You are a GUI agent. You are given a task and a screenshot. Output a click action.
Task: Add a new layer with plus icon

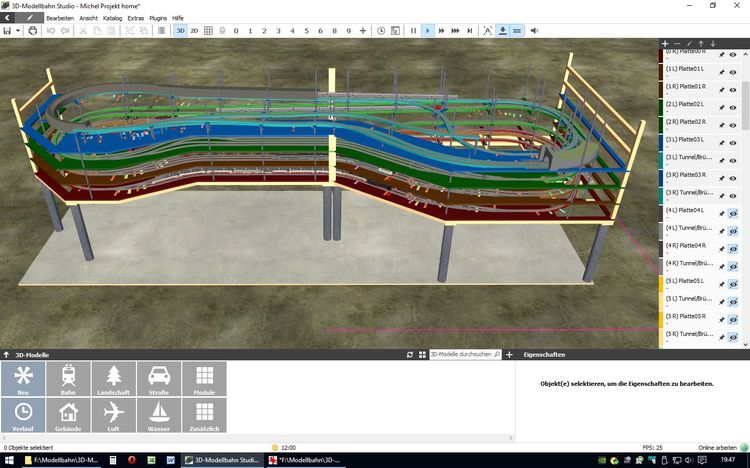pos(665,44)
